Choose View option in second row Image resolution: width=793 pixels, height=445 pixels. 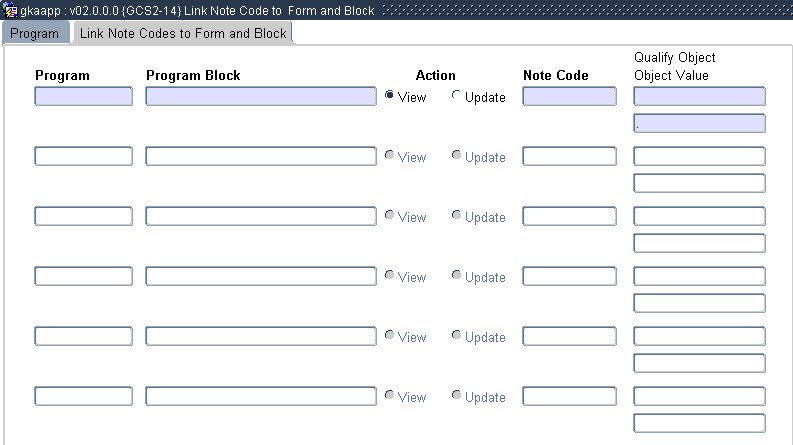pyautogui.click(x=390, y=156)
